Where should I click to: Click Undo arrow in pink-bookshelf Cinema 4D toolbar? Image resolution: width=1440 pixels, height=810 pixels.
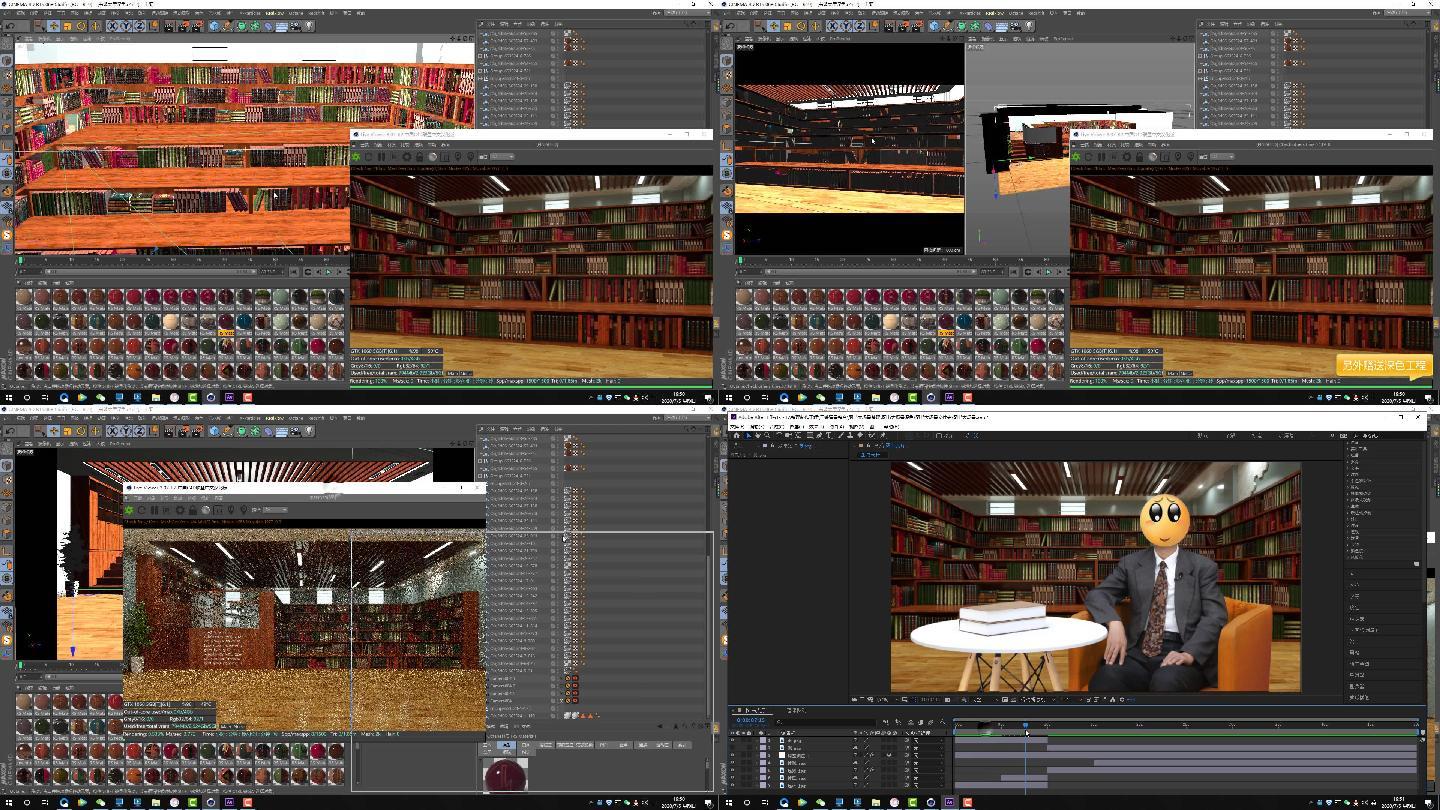click(10, 26)
